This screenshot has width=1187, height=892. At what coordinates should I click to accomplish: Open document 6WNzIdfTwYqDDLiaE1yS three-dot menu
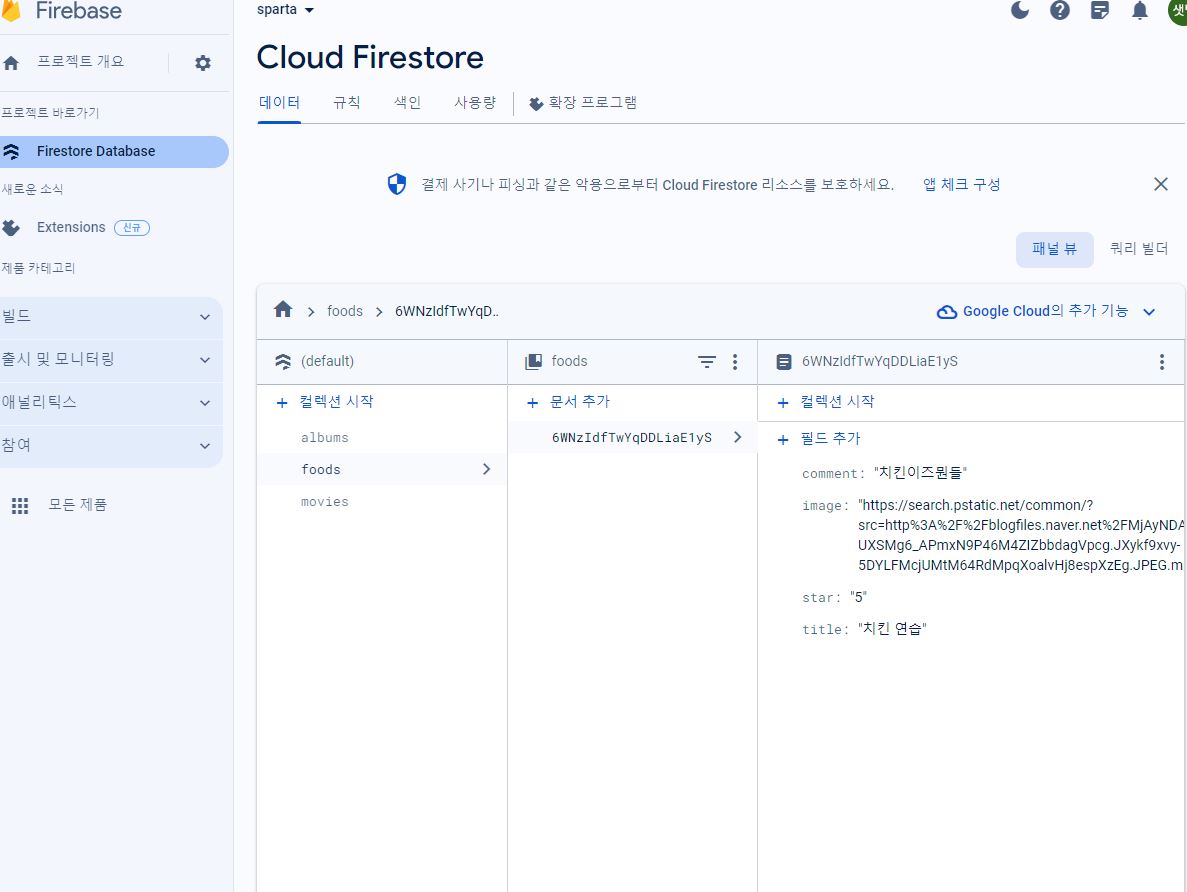[x=1161, y=362]
